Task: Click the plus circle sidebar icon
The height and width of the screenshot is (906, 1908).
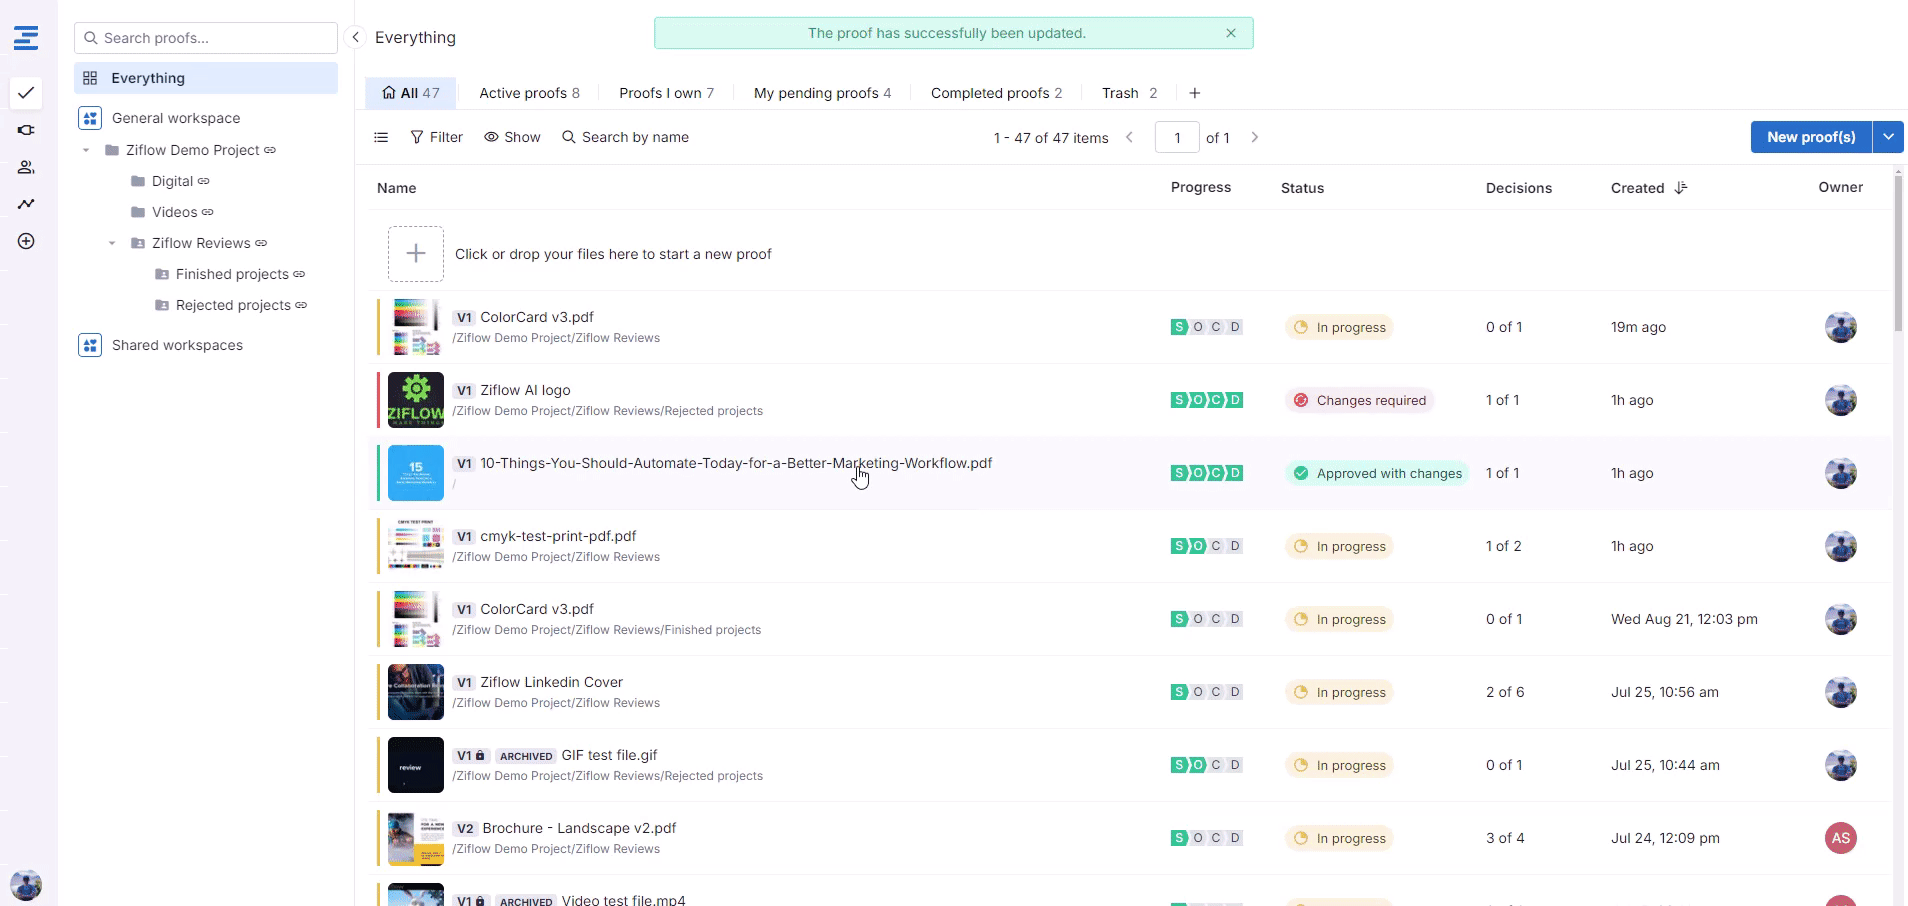Action: tap(26, 241)
